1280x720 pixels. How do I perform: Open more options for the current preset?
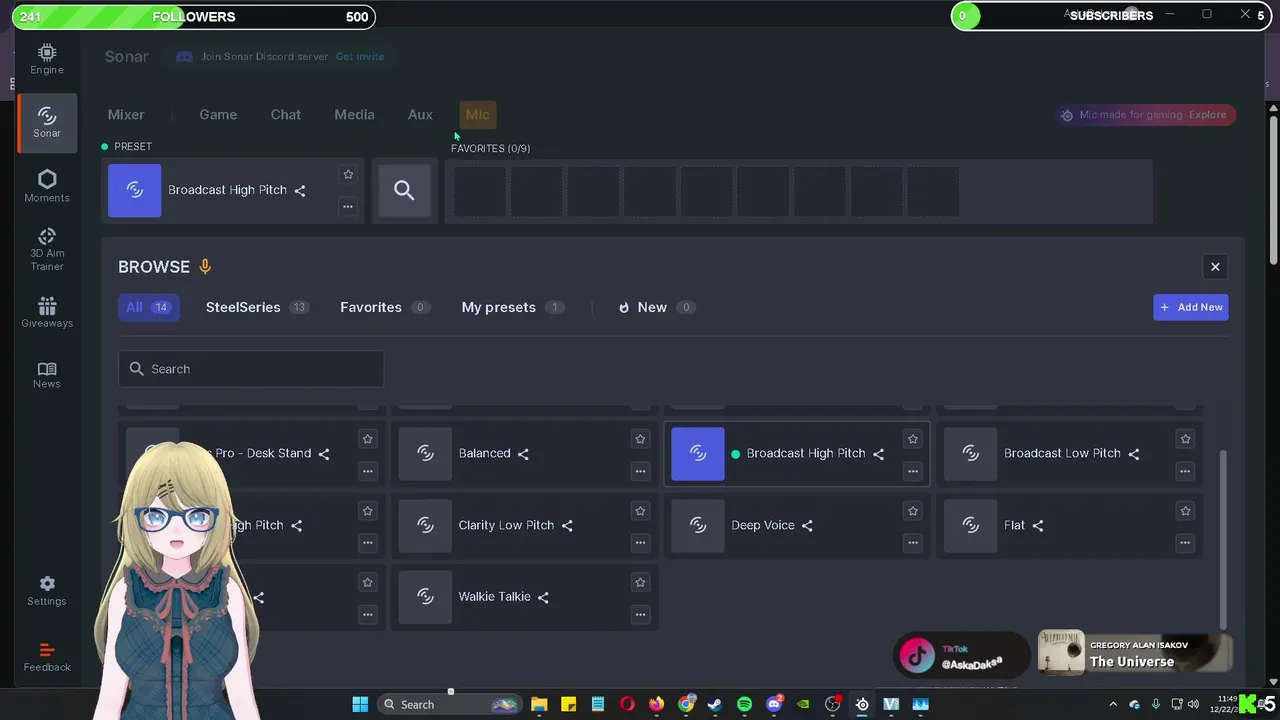click(348, 207)
